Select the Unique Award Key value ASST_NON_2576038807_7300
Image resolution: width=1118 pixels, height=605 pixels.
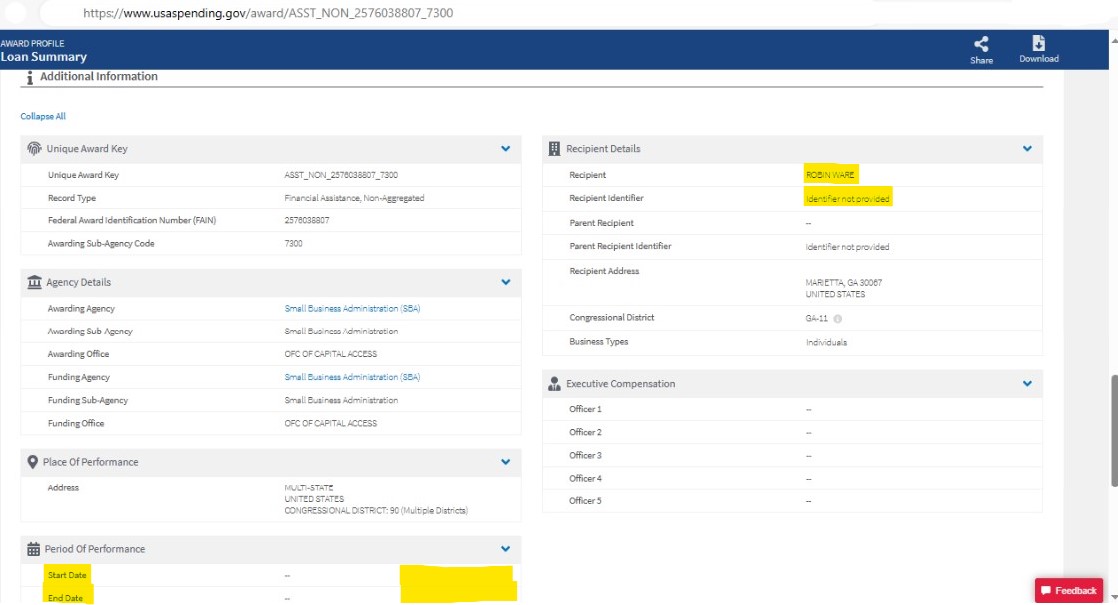click(341, 175)
